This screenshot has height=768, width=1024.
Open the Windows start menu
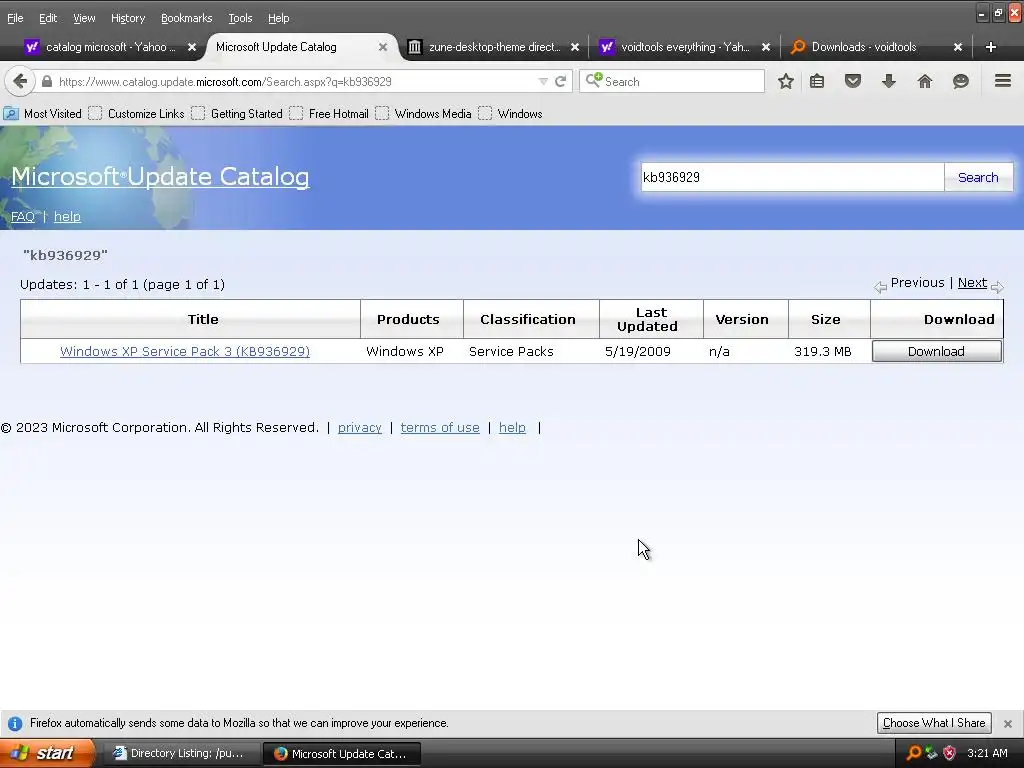click(x=47, y=754)
